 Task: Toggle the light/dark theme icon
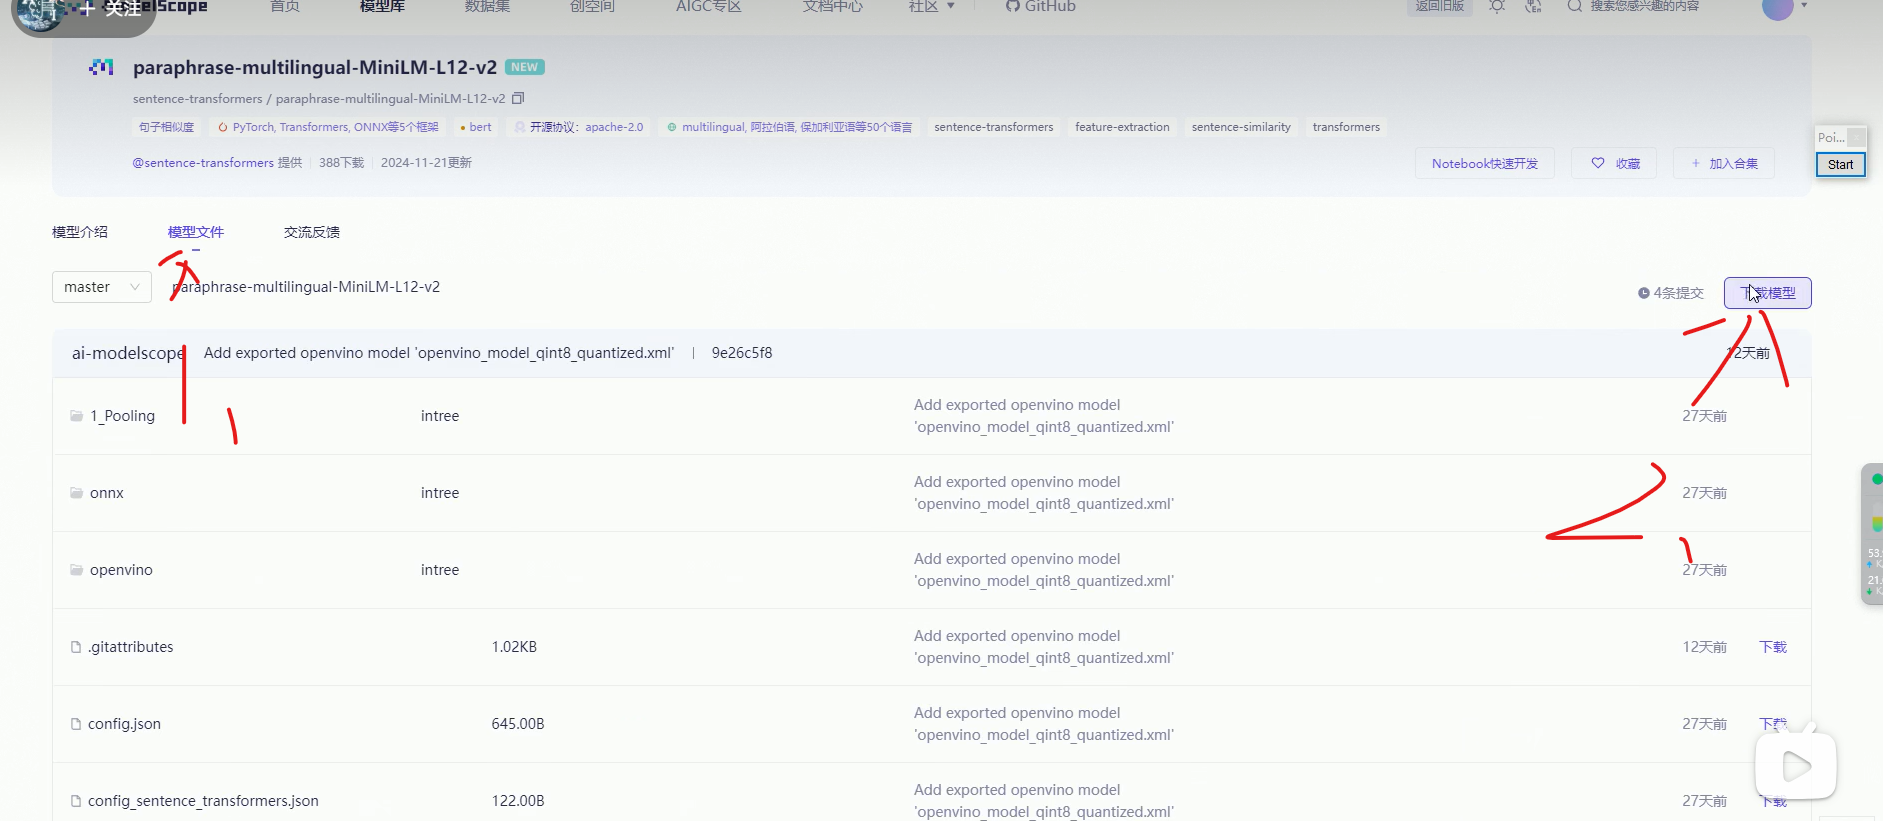1496,7
